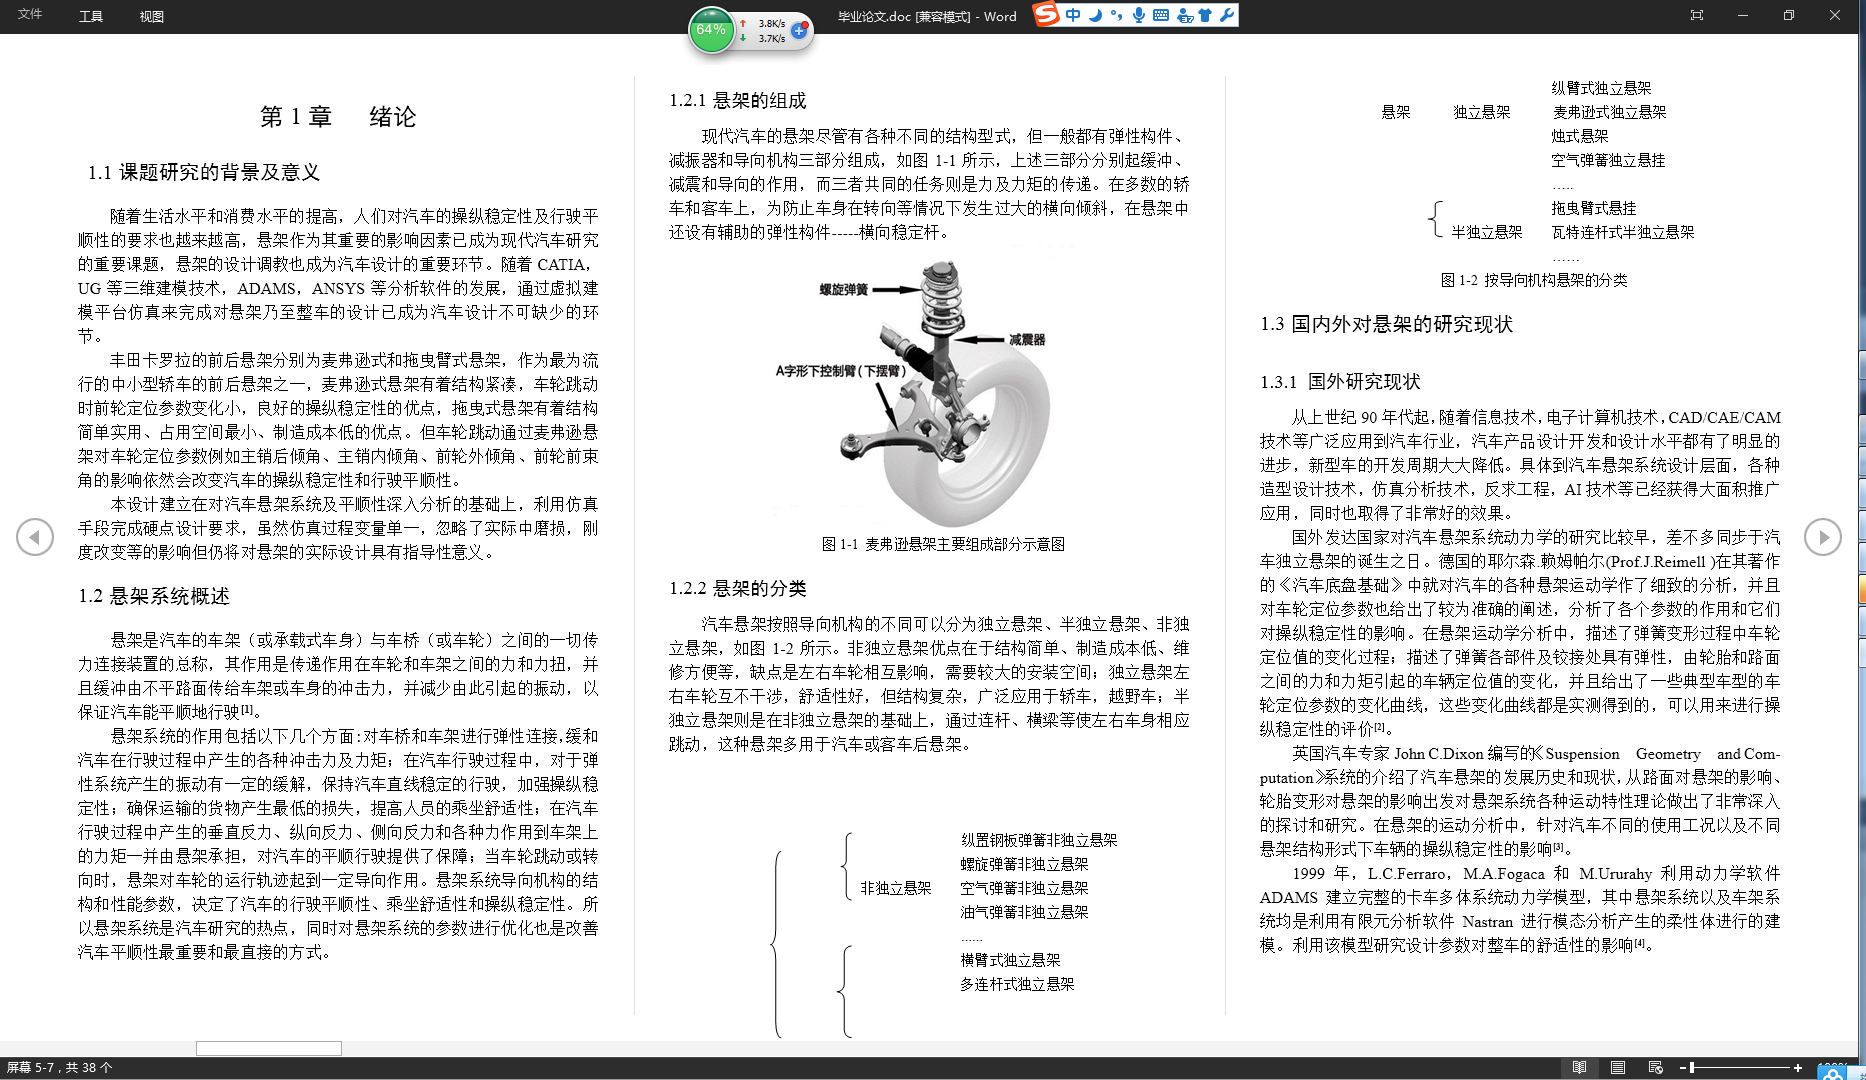Click heading 1.2 悬架系统概述
The image size is (1866, 1080).
154,596
